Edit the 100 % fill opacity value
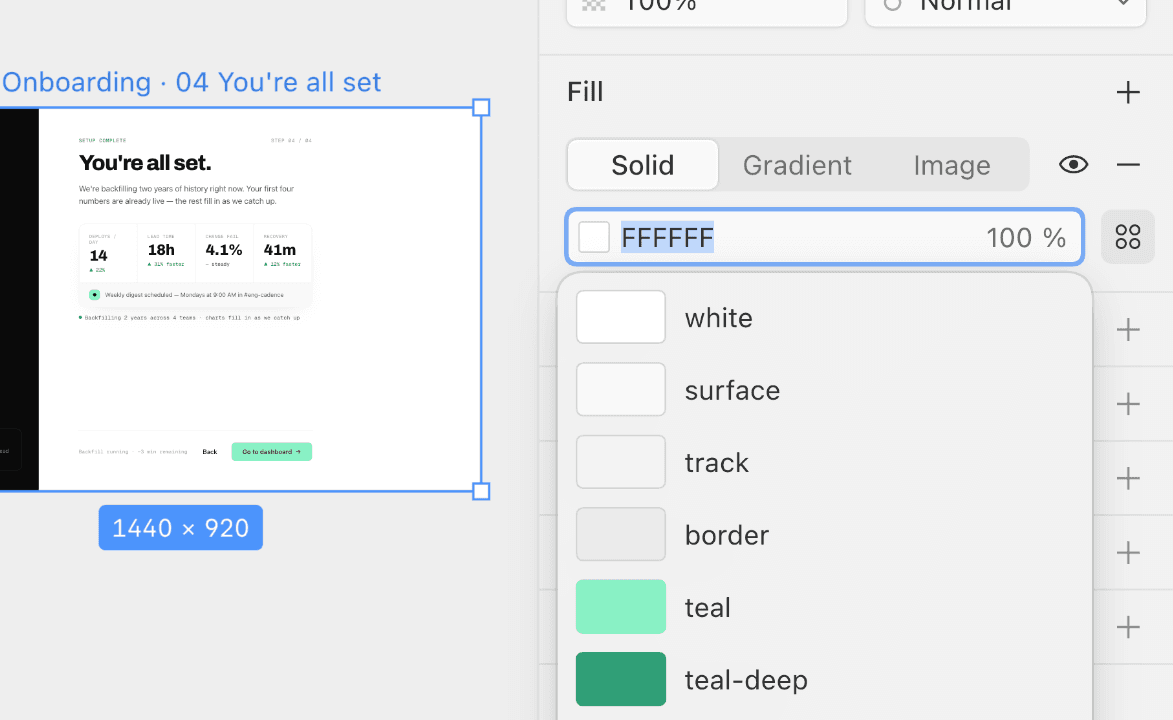Viewport: 1173px width, 720px height. (x=1026, y=237)
